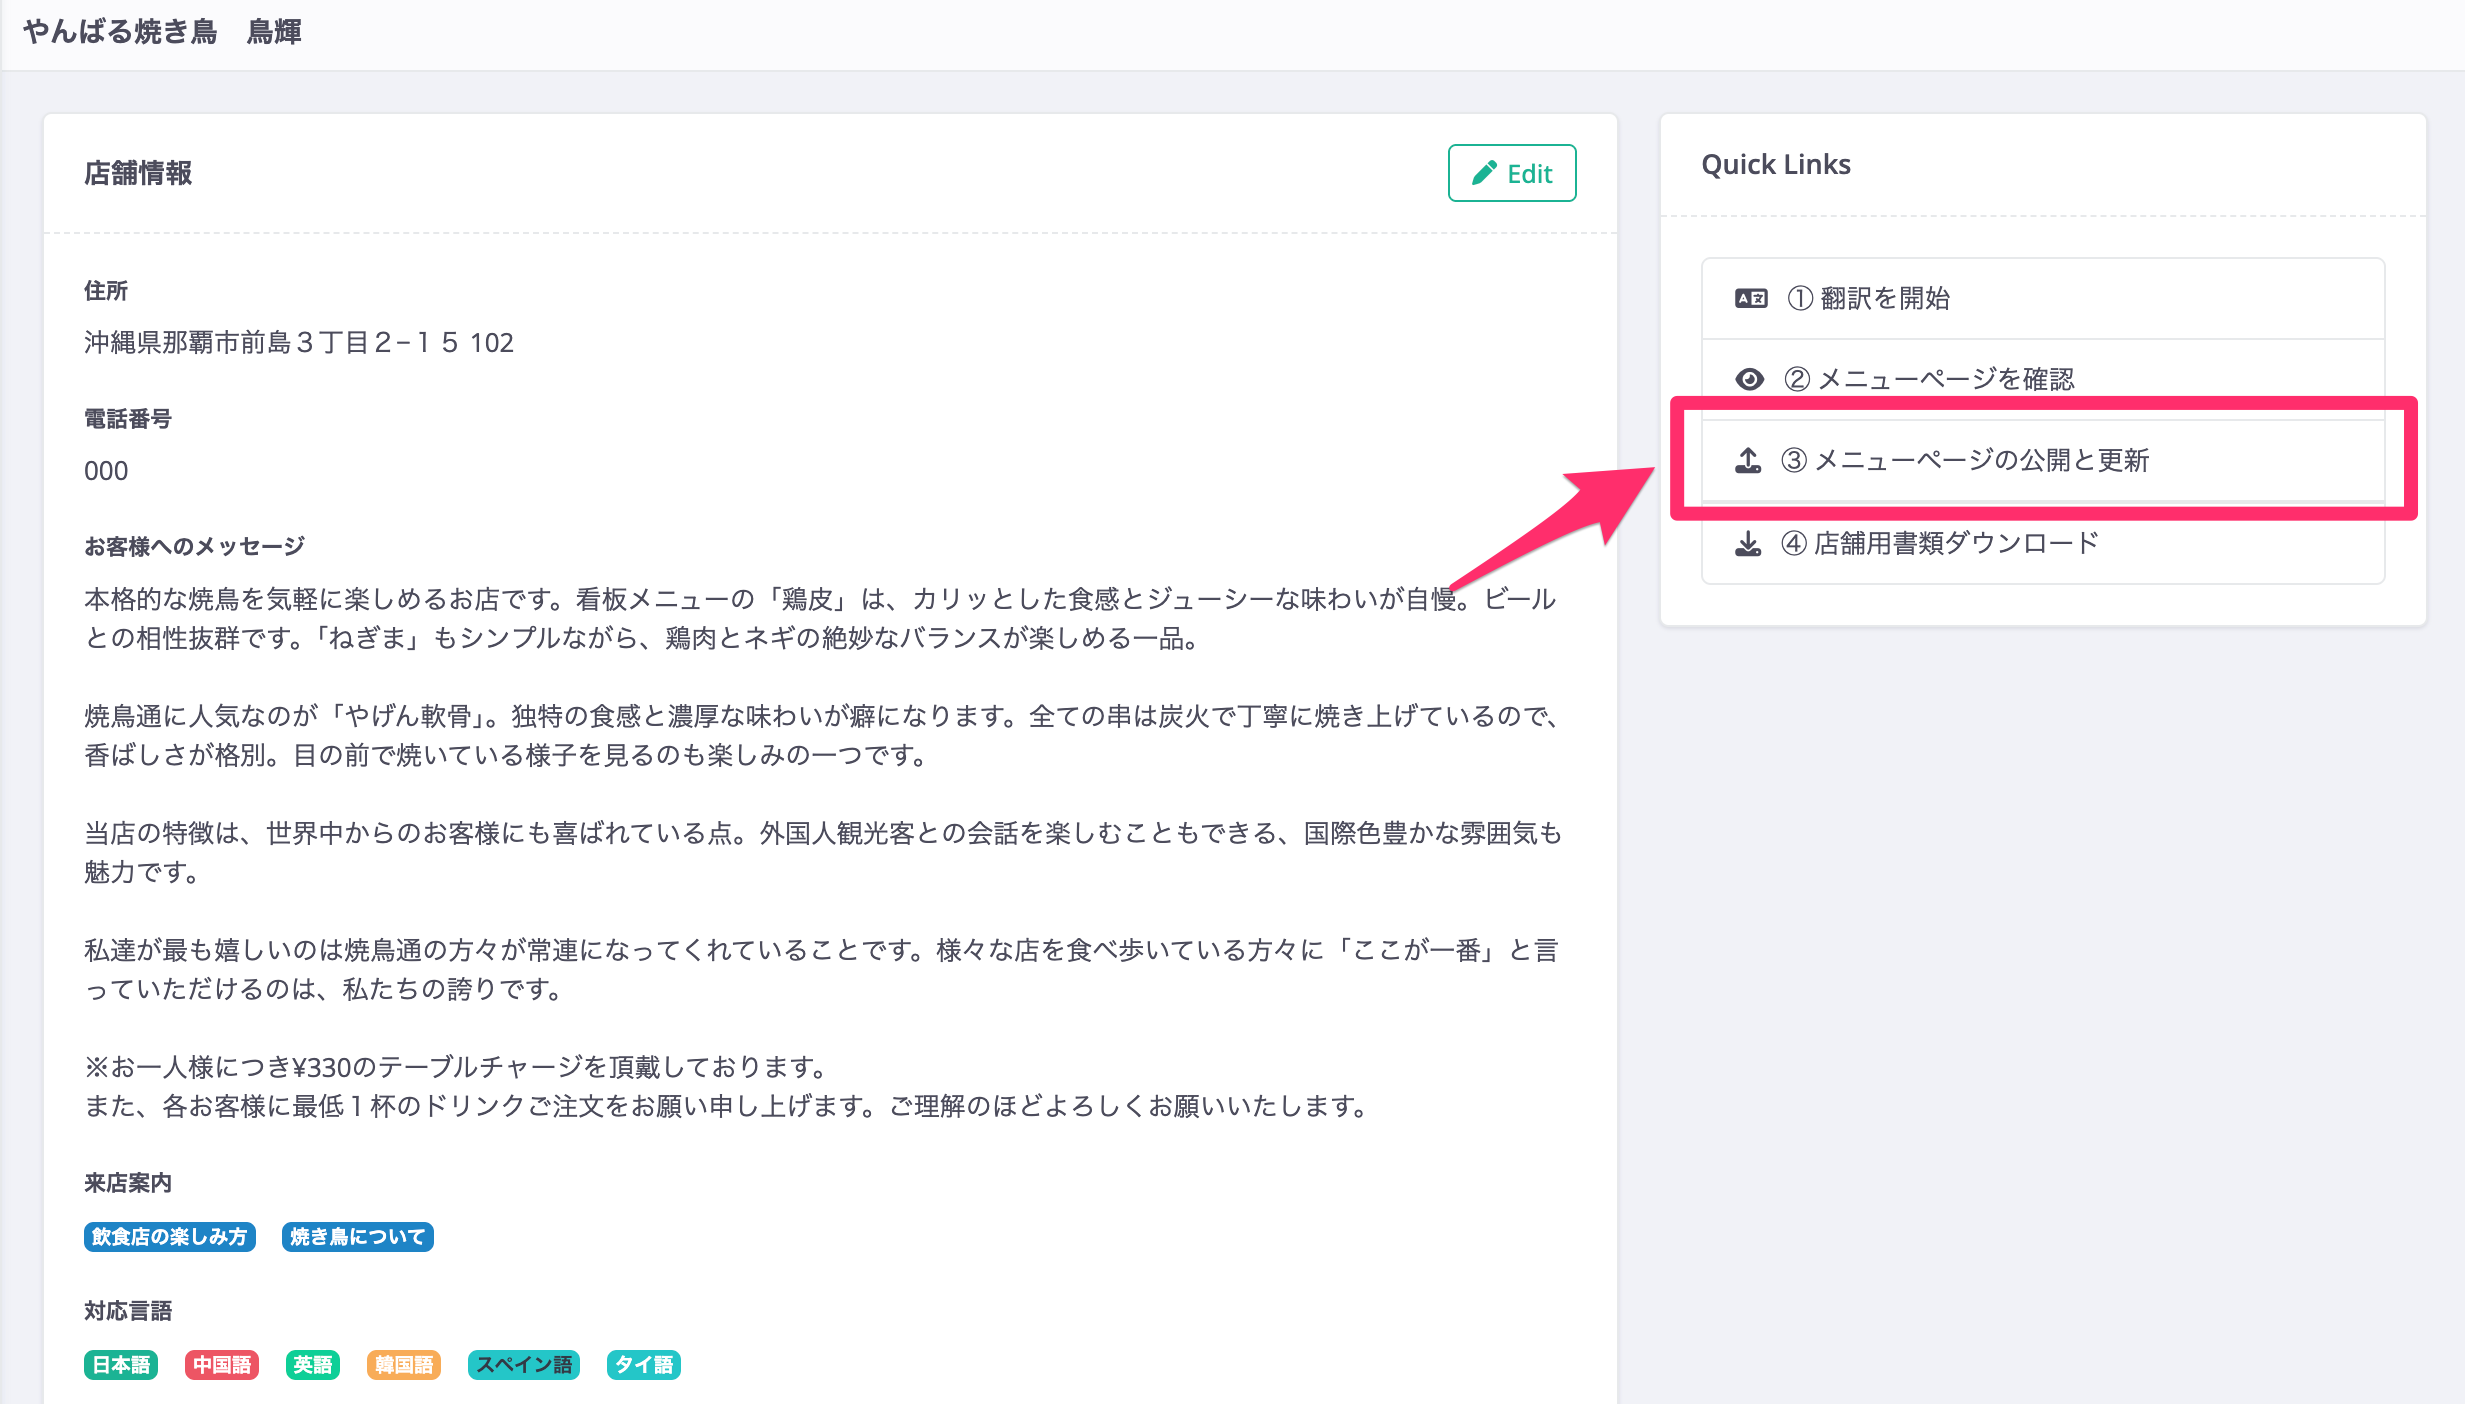Image resolution: width=2465 pixels, height=1404 pixels.
Task: Click the お客様へのメッセージ label
Action: coord(194,547)
